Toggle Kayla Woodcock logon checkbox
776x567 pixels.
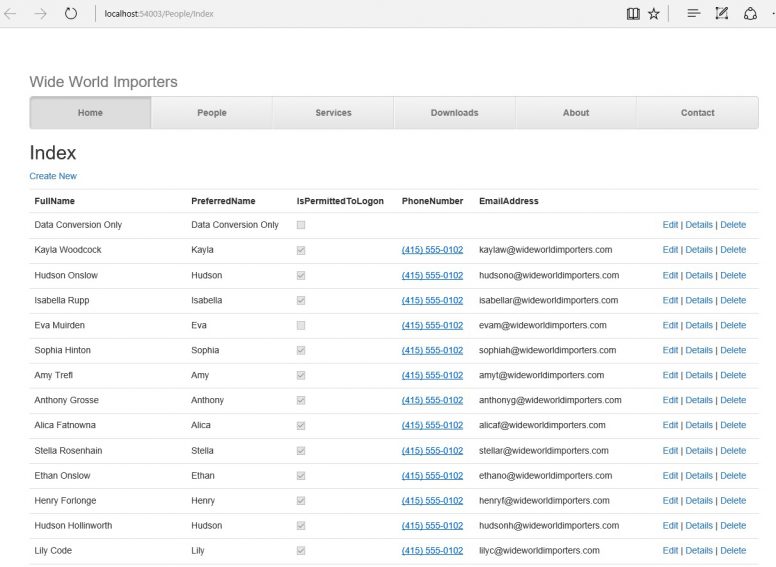301,250
